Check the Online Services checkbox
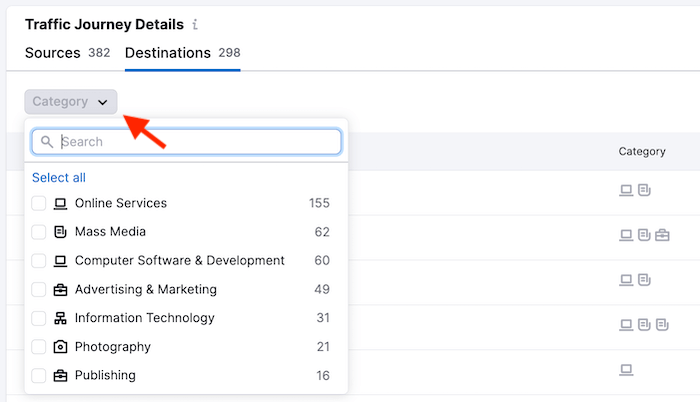Viewport: 700px width, 402px height. tap(39, 204)
